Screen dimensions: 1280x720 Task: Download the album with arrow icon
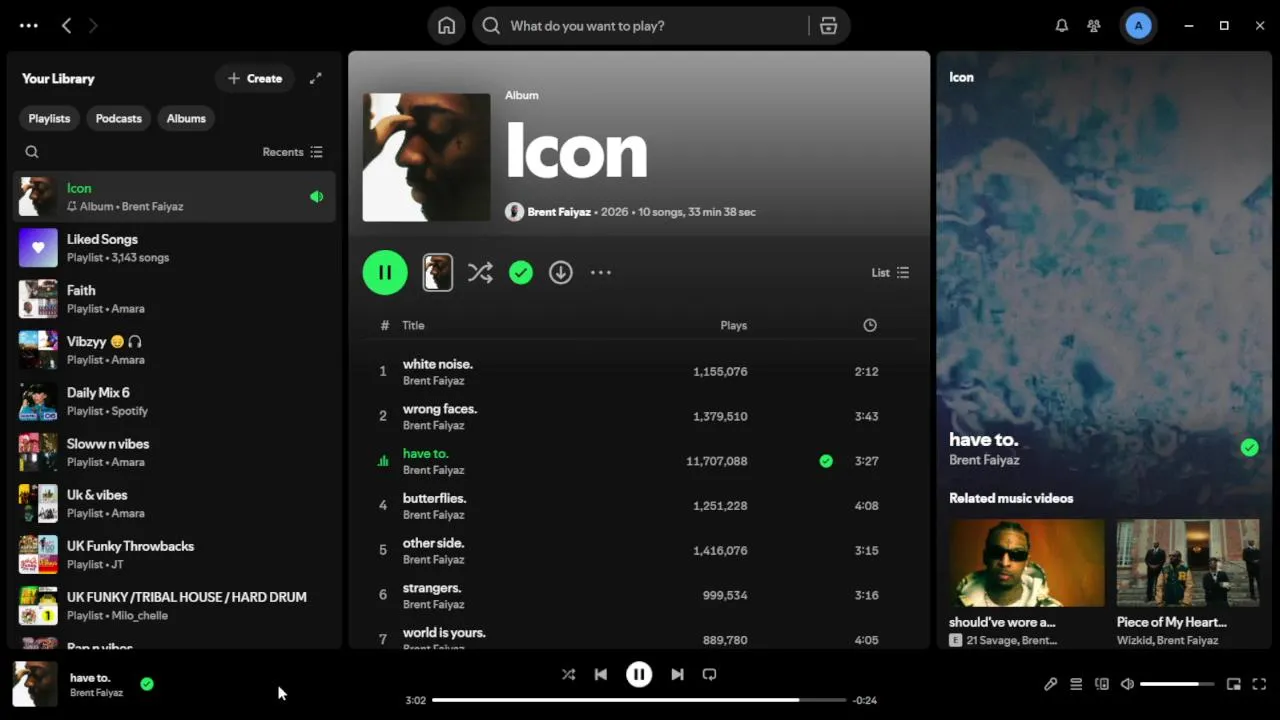coord(561,272)
